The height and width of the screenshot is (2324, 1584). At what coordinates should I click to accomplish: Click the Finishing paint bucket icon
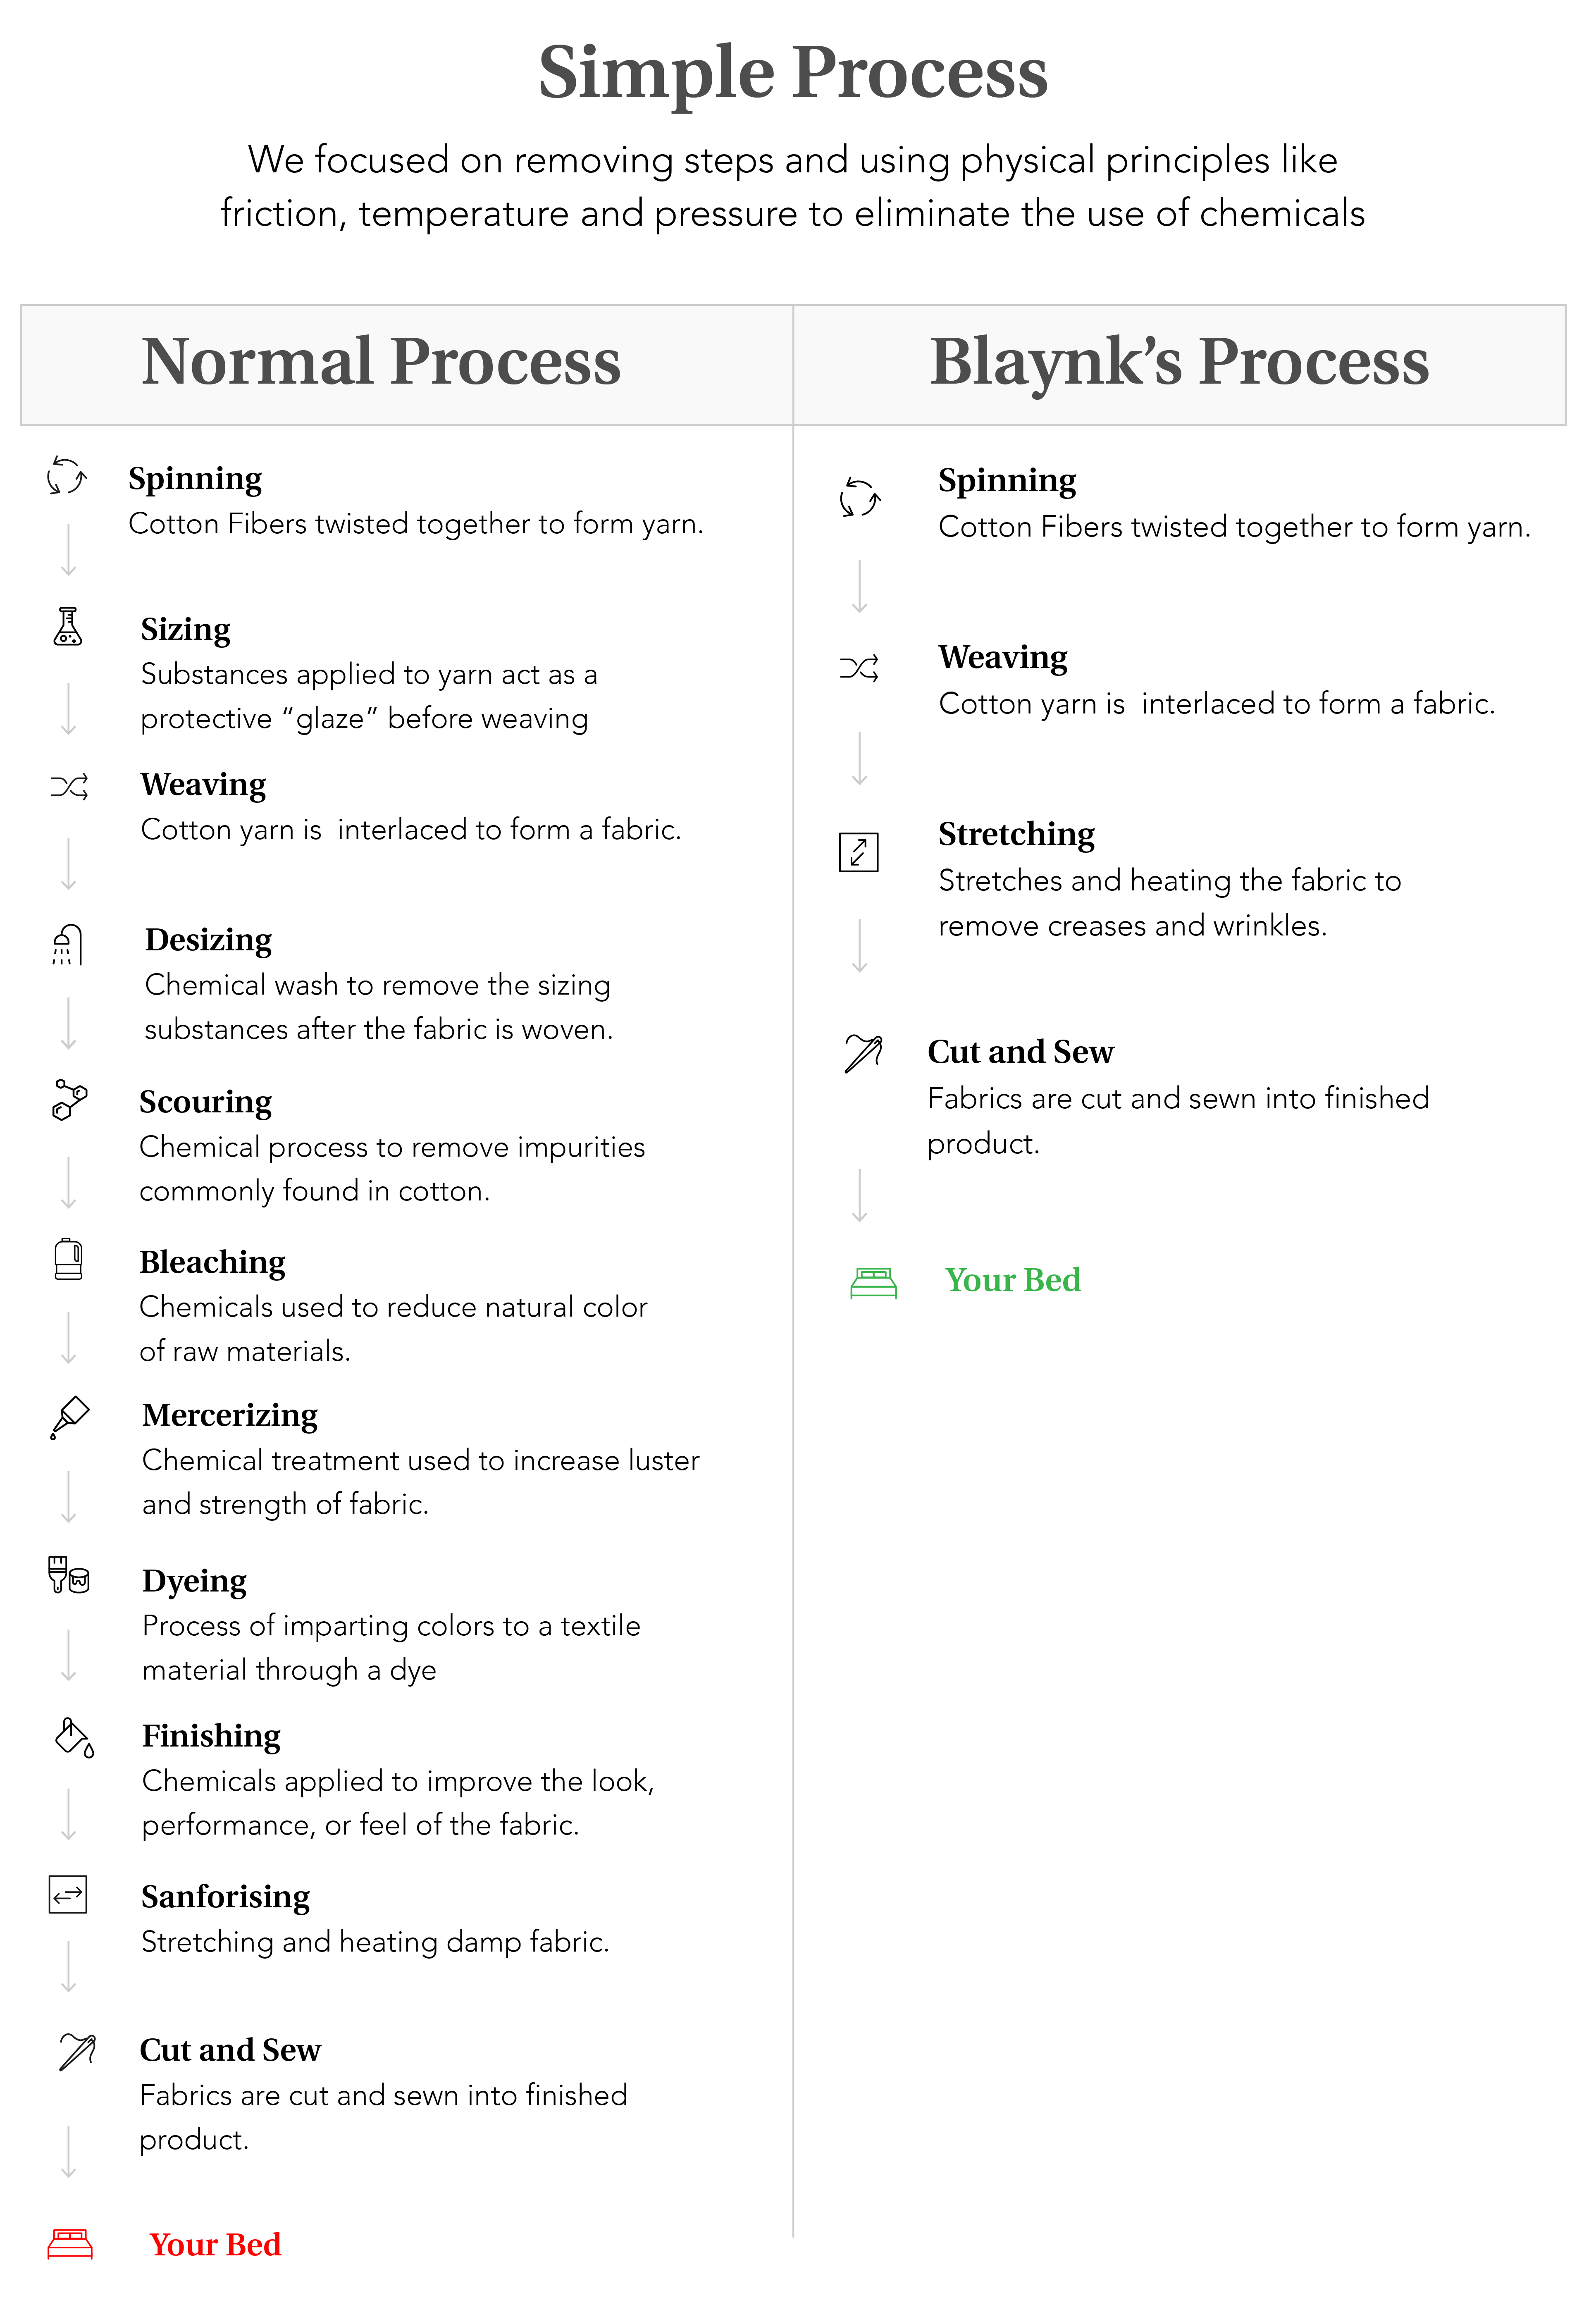tap(74, 1737)
